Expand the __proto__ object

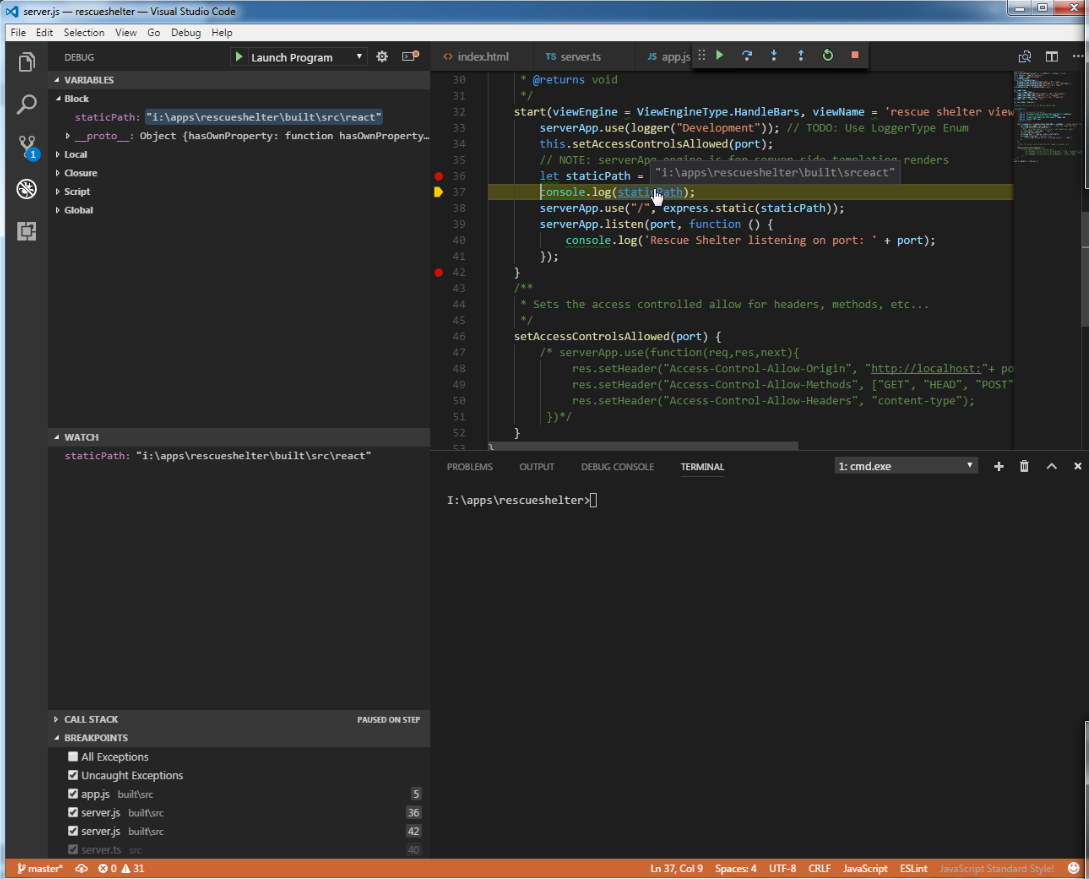pyautogui.click(x=67, y=136)
